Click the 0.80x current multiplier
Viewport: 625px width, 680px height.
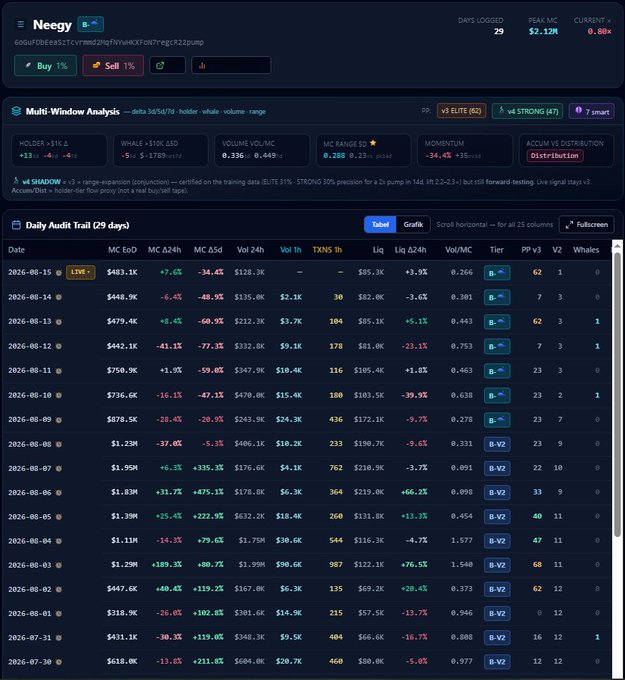pyautogui.click(x=599, y=31)
